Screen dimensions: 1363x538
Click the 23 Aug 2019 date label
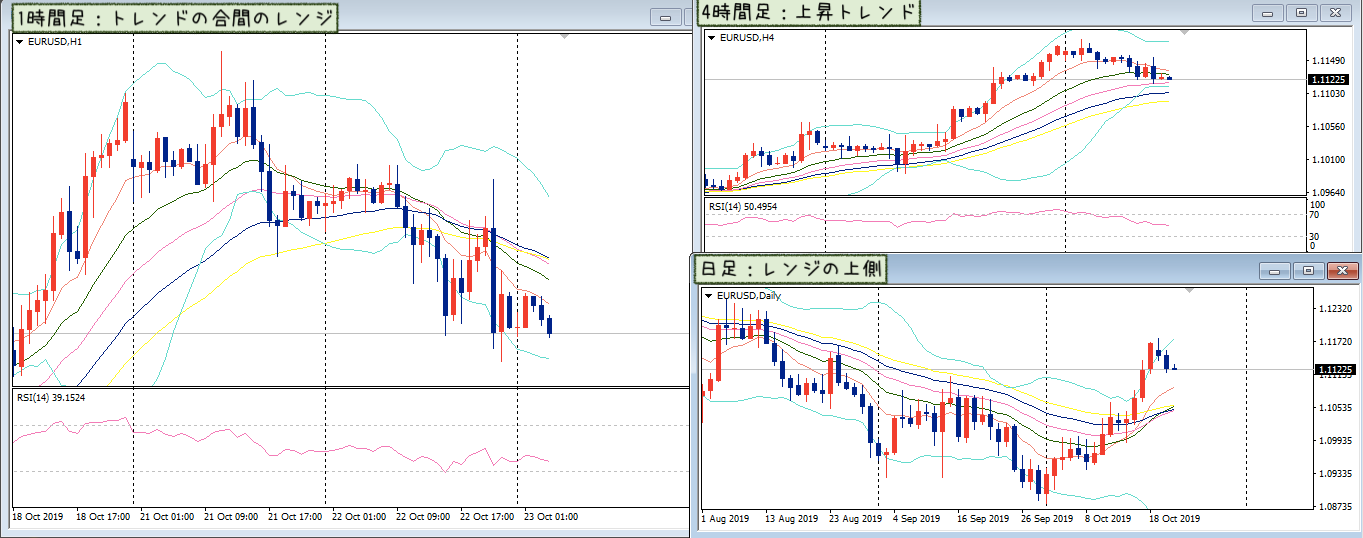coord(857,519)
